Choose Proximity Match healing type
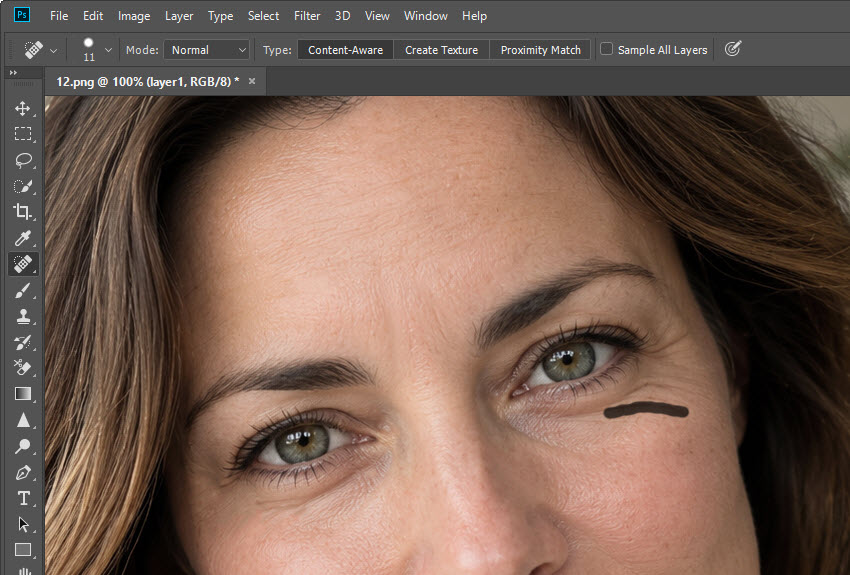Image resolution: width=850 pixels, height=575 pixels. [x=540, y=50]
